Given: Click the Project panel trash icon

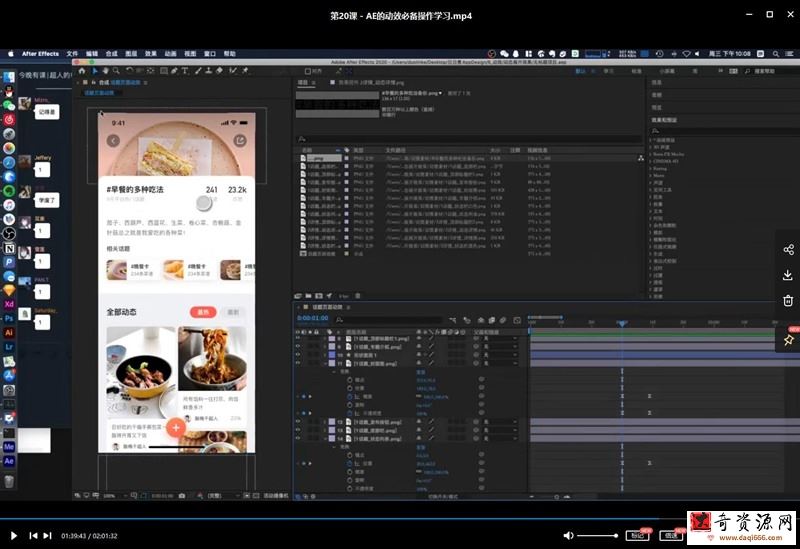Looking at the screenshot, I should [x=358, y=295].
